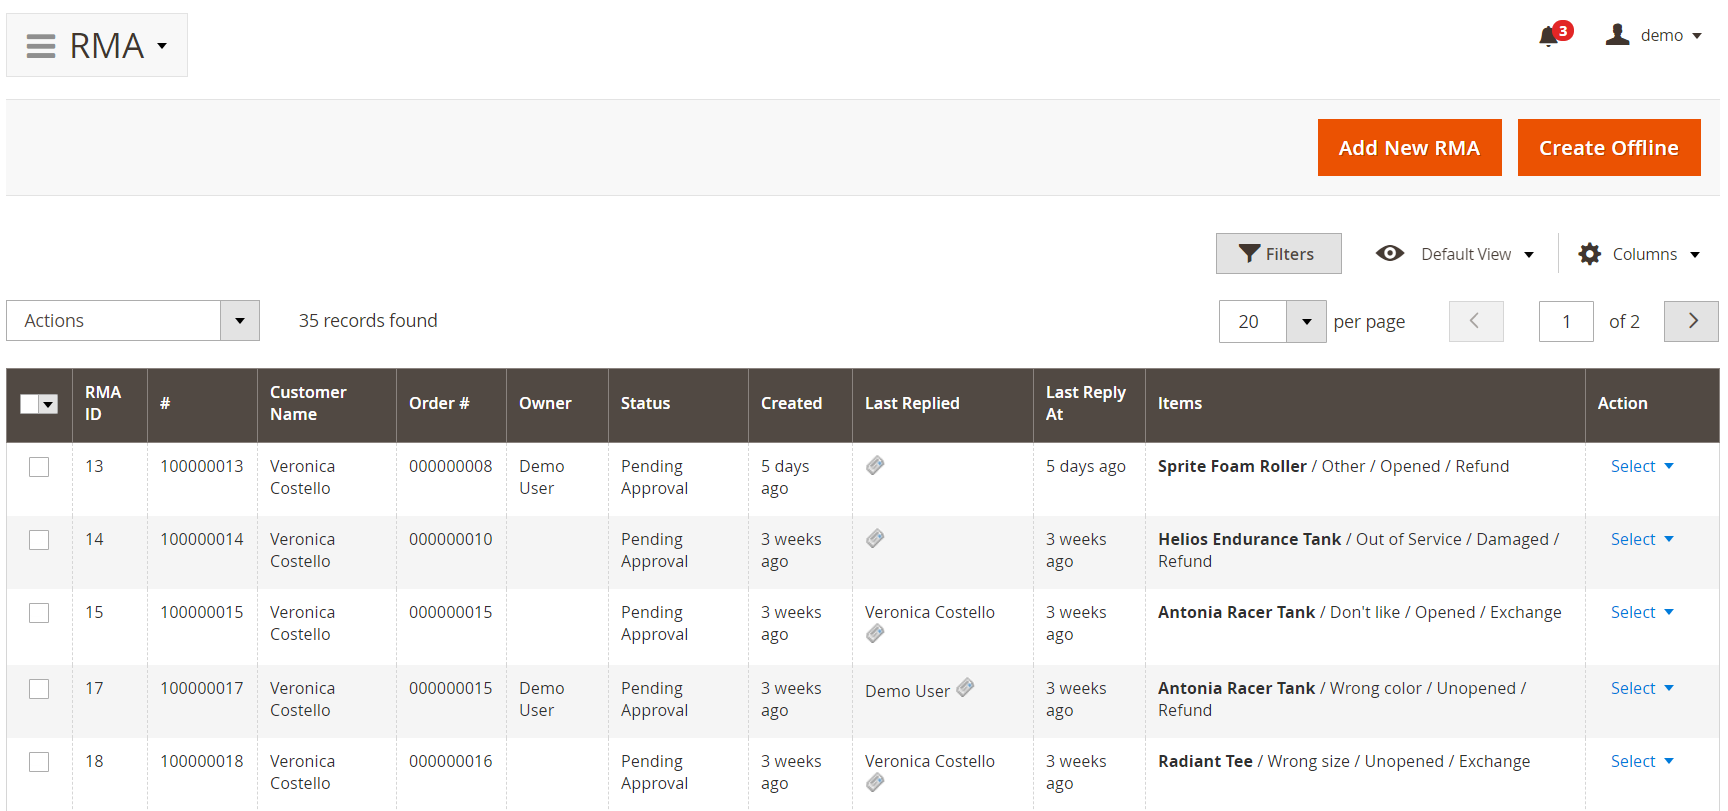Open Select action for RMA 14
The height and width of the screenshot is (811, 1728).
point(1642,539)
